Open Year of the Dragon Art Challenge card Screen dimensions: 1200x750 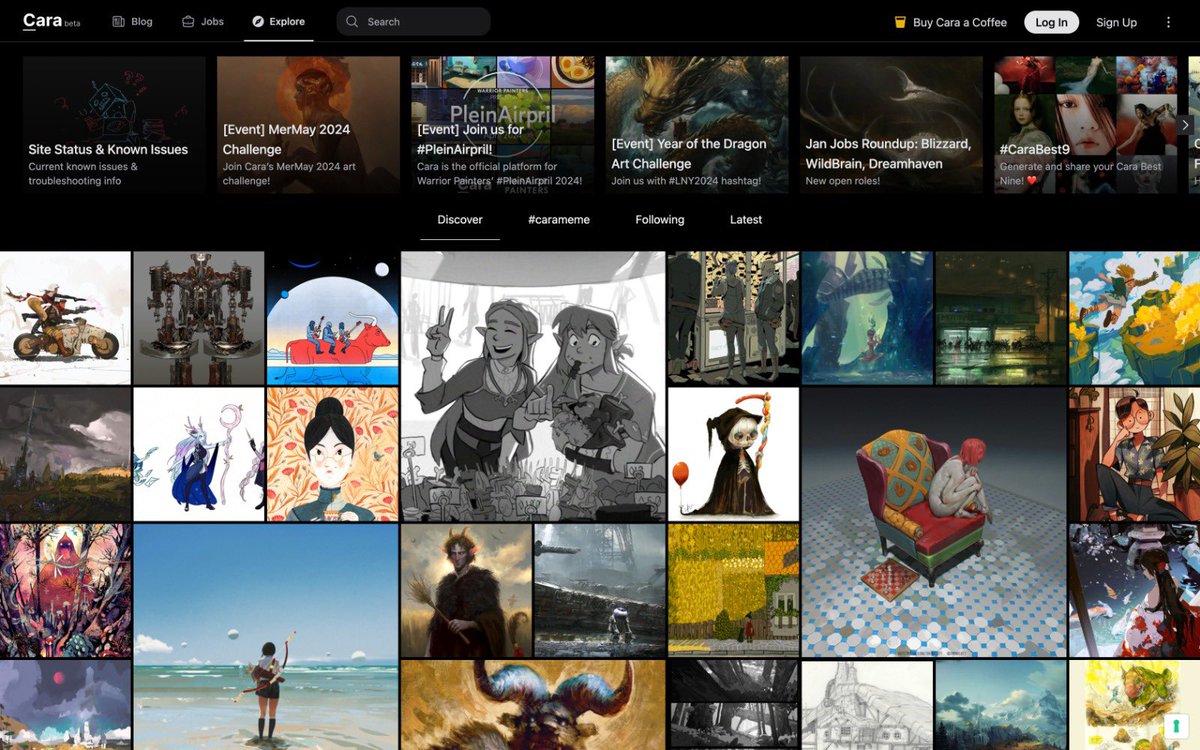697,124
